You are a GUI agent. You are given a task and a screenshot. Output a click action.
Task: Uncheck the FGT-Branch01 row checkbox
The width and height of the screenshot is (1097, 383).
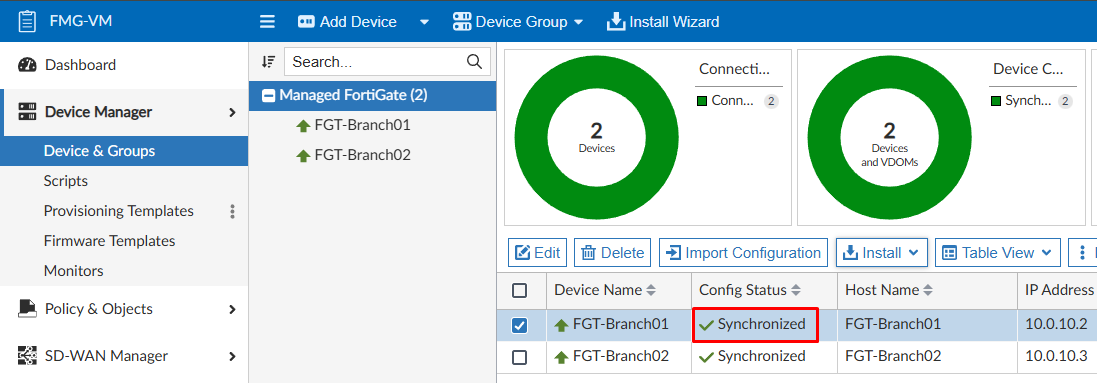click(x=520, y=326)
